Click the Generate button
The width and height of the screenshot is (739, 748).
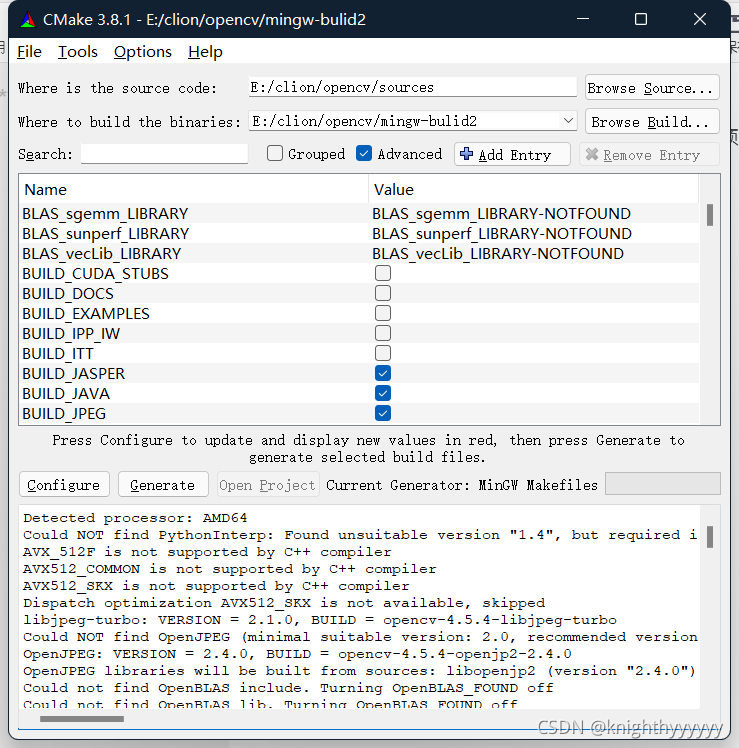click(163, 485)
